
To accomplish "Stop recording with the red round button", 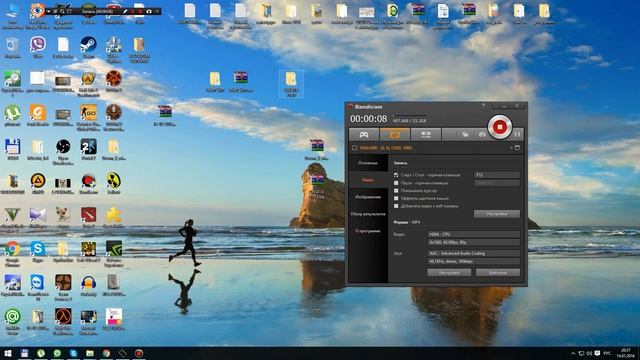I will point(500,127).
